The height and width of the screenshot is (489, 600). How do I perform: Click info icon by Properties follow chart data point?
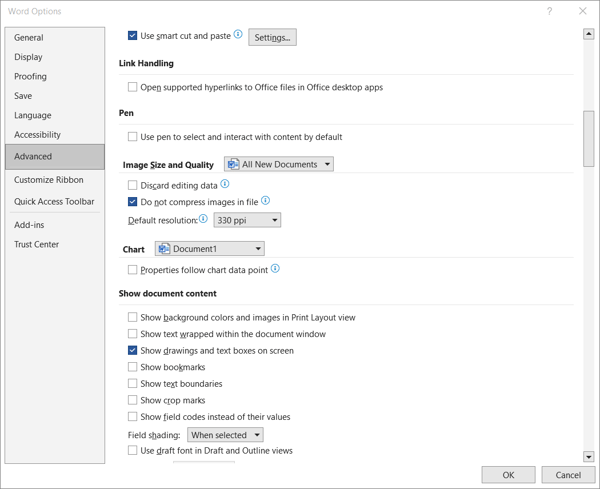[275, 269]
